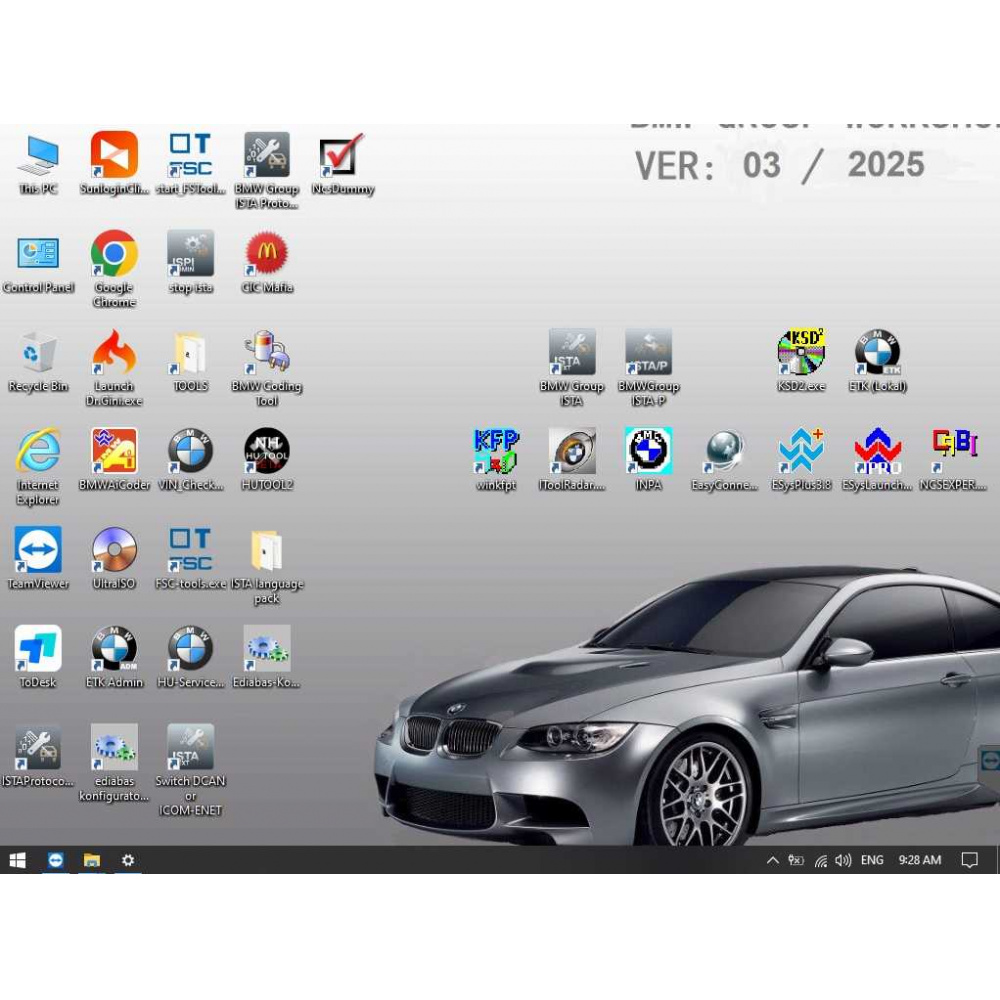Launch UltraISO shortcut
The width and height of the screenshot is (1000, 1000).
click(x=114, y=559)
